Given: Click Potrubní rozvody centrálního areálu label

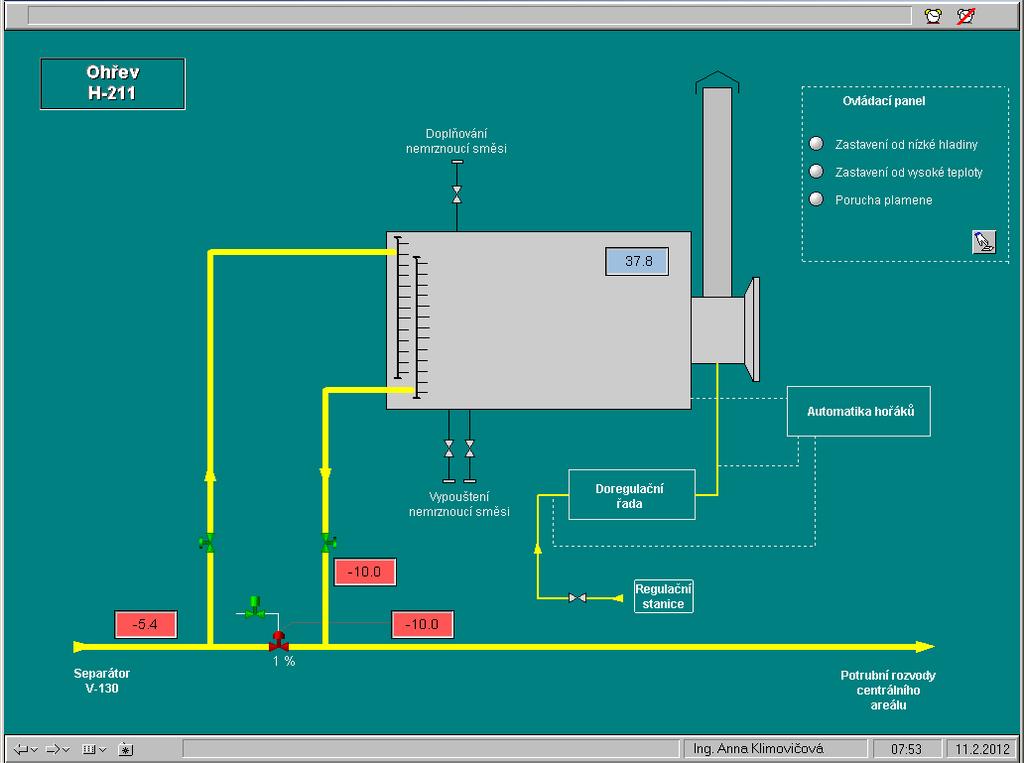Looking at the screenshot, I should [888, 690].
